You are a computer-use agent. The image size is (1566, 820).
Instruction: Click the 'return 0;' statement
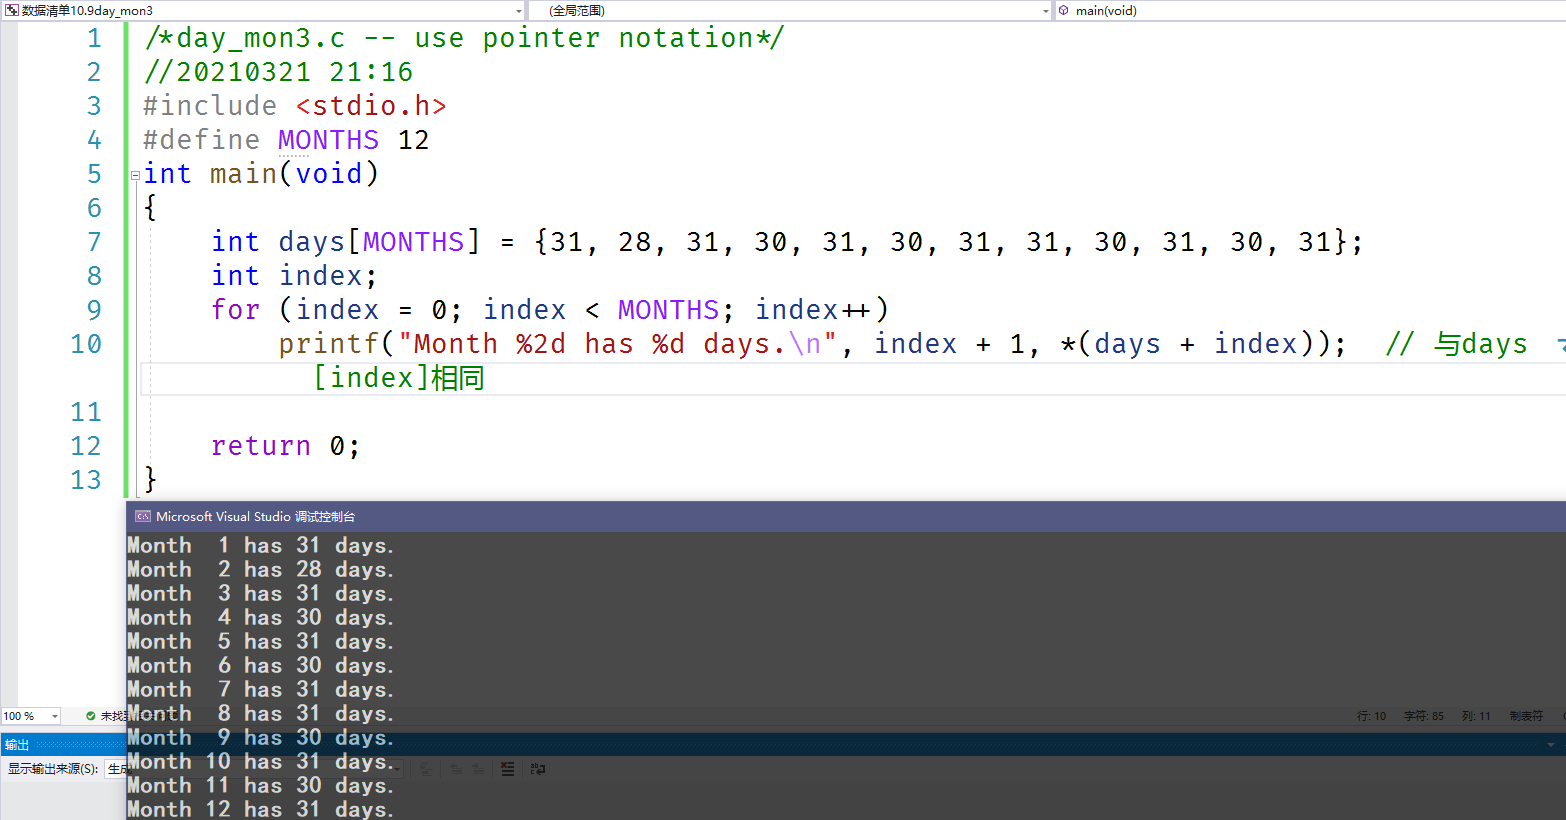click(286, 446)
